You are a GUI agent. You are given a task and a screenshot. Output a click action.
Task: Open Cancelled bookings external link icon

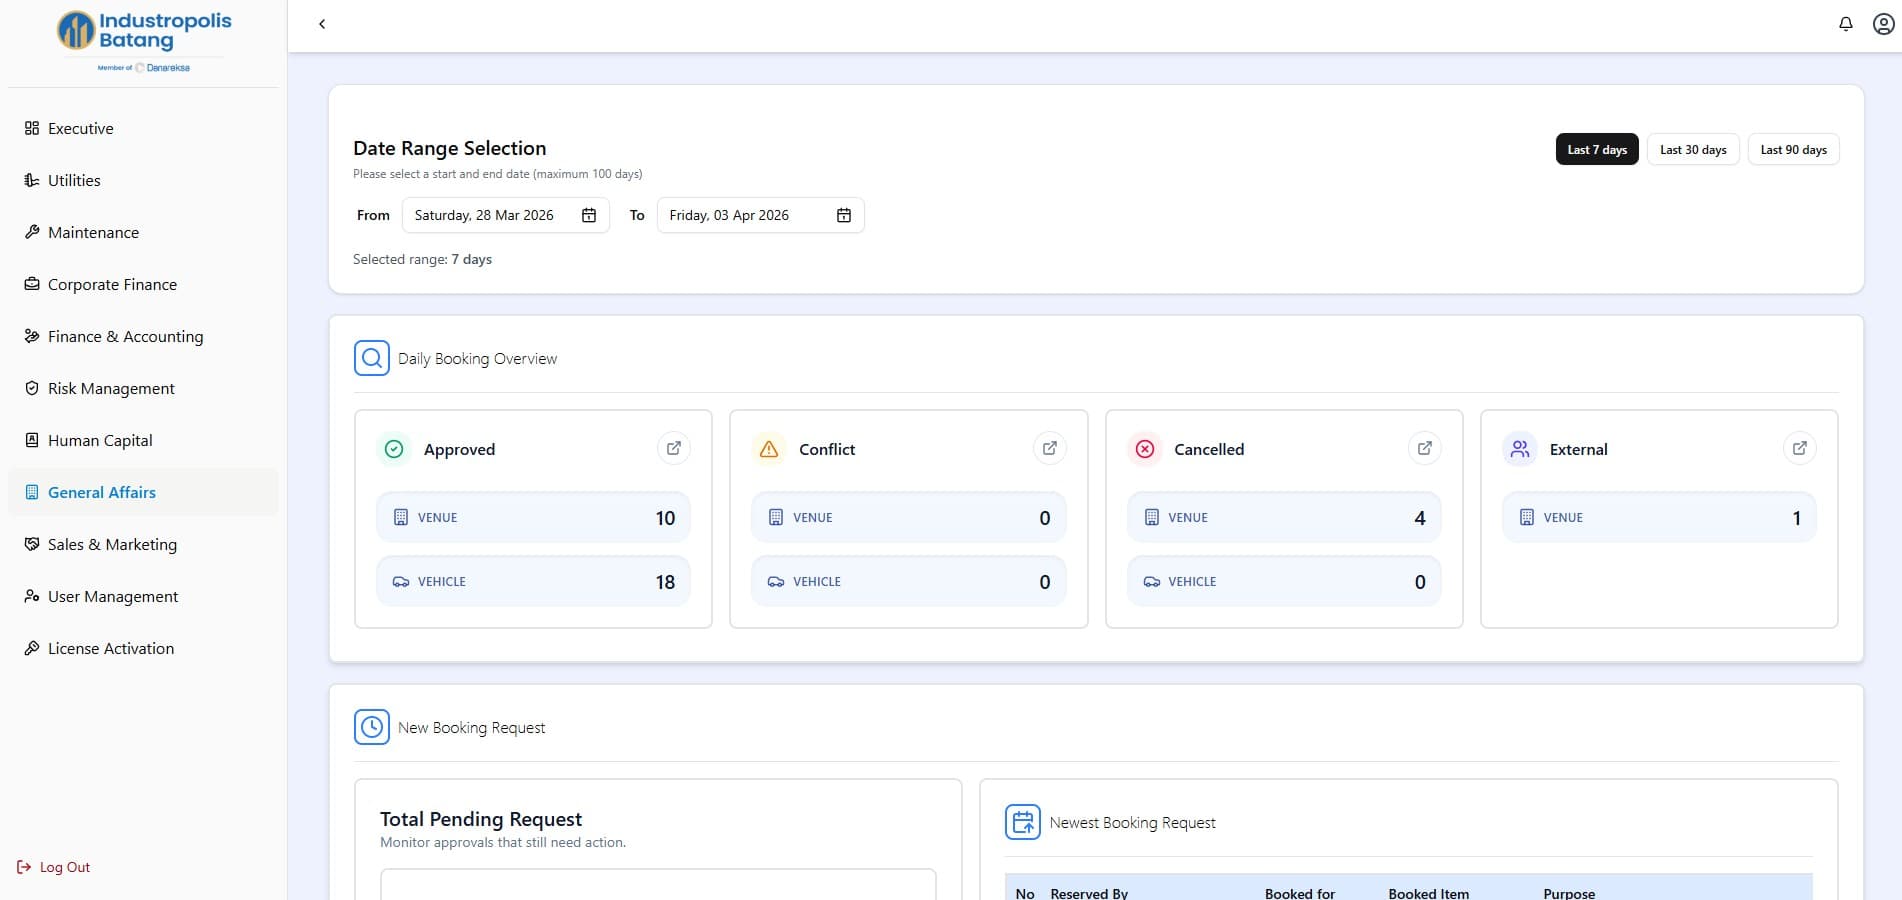click(1425, 448)
